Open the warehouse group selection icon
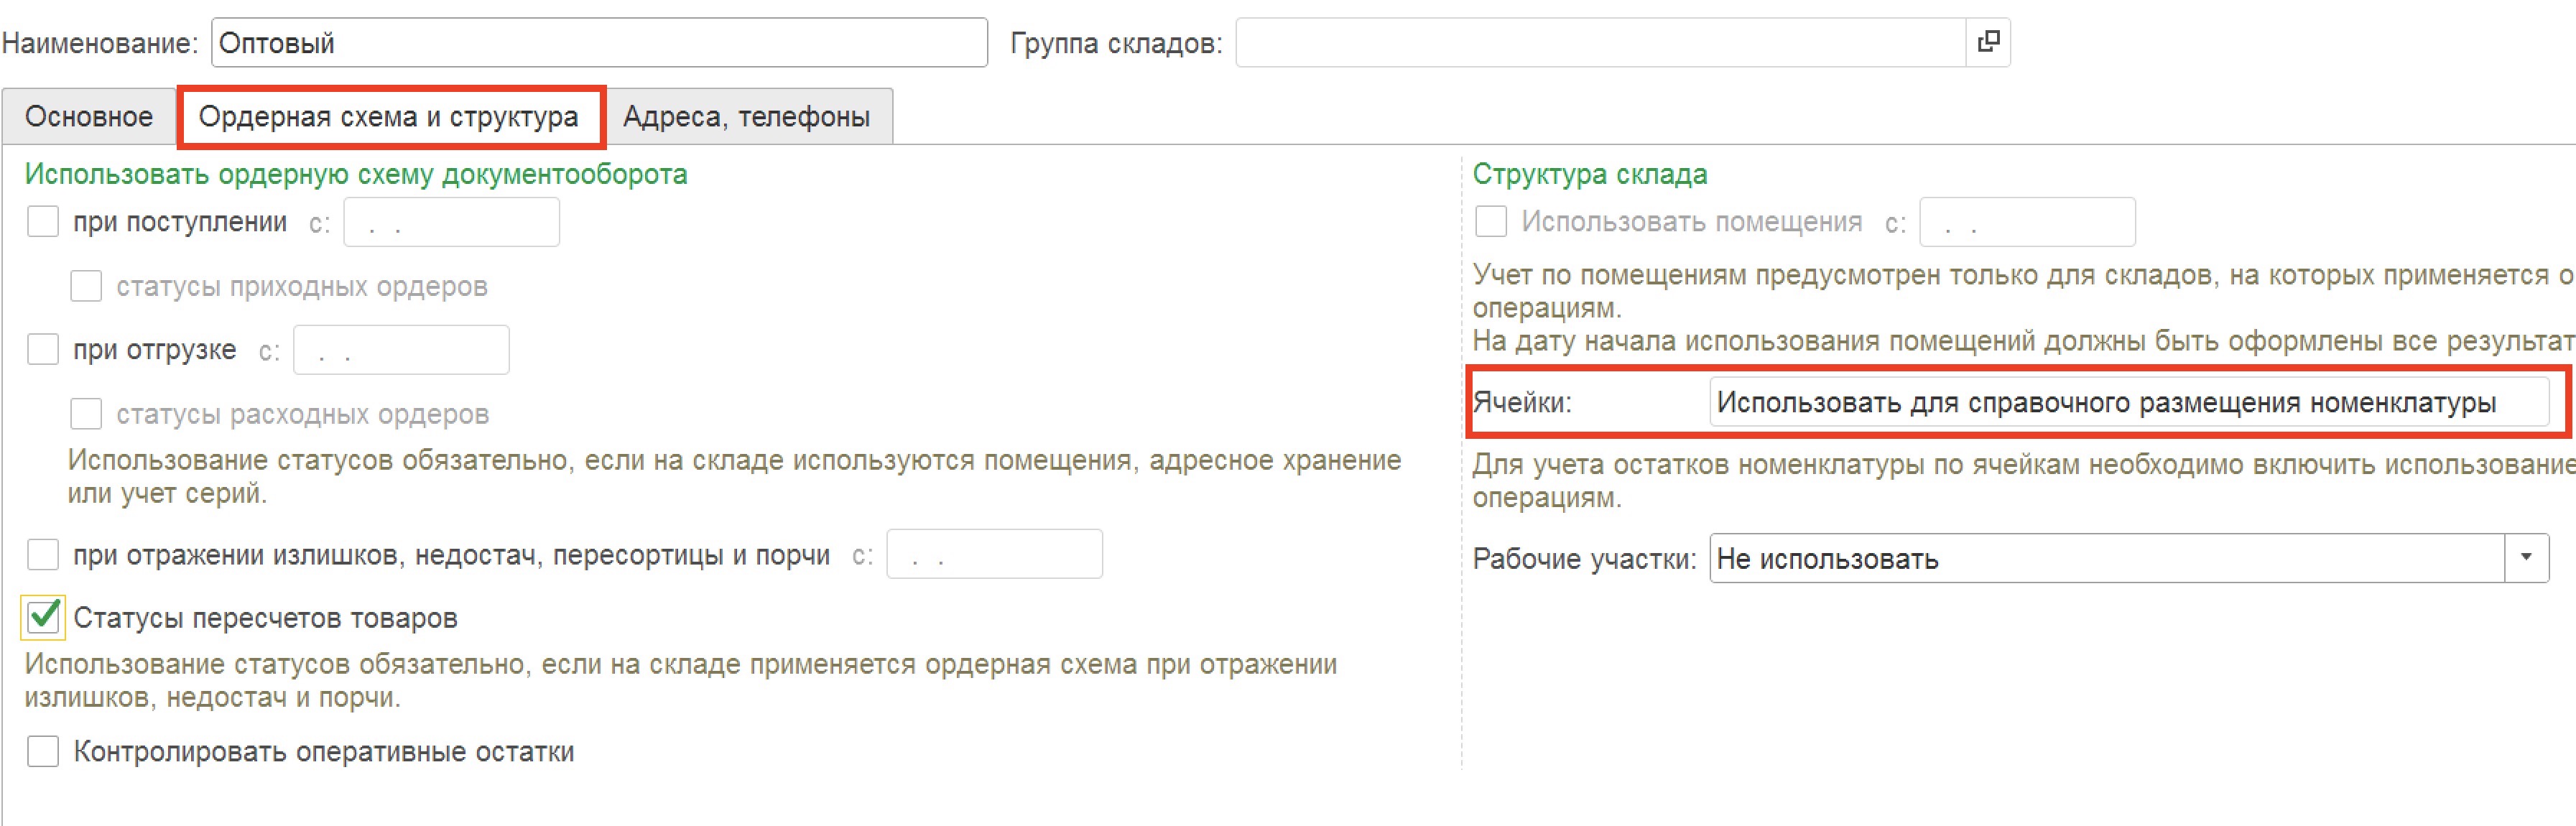The image size is (2576, 826). point(1988,42)
